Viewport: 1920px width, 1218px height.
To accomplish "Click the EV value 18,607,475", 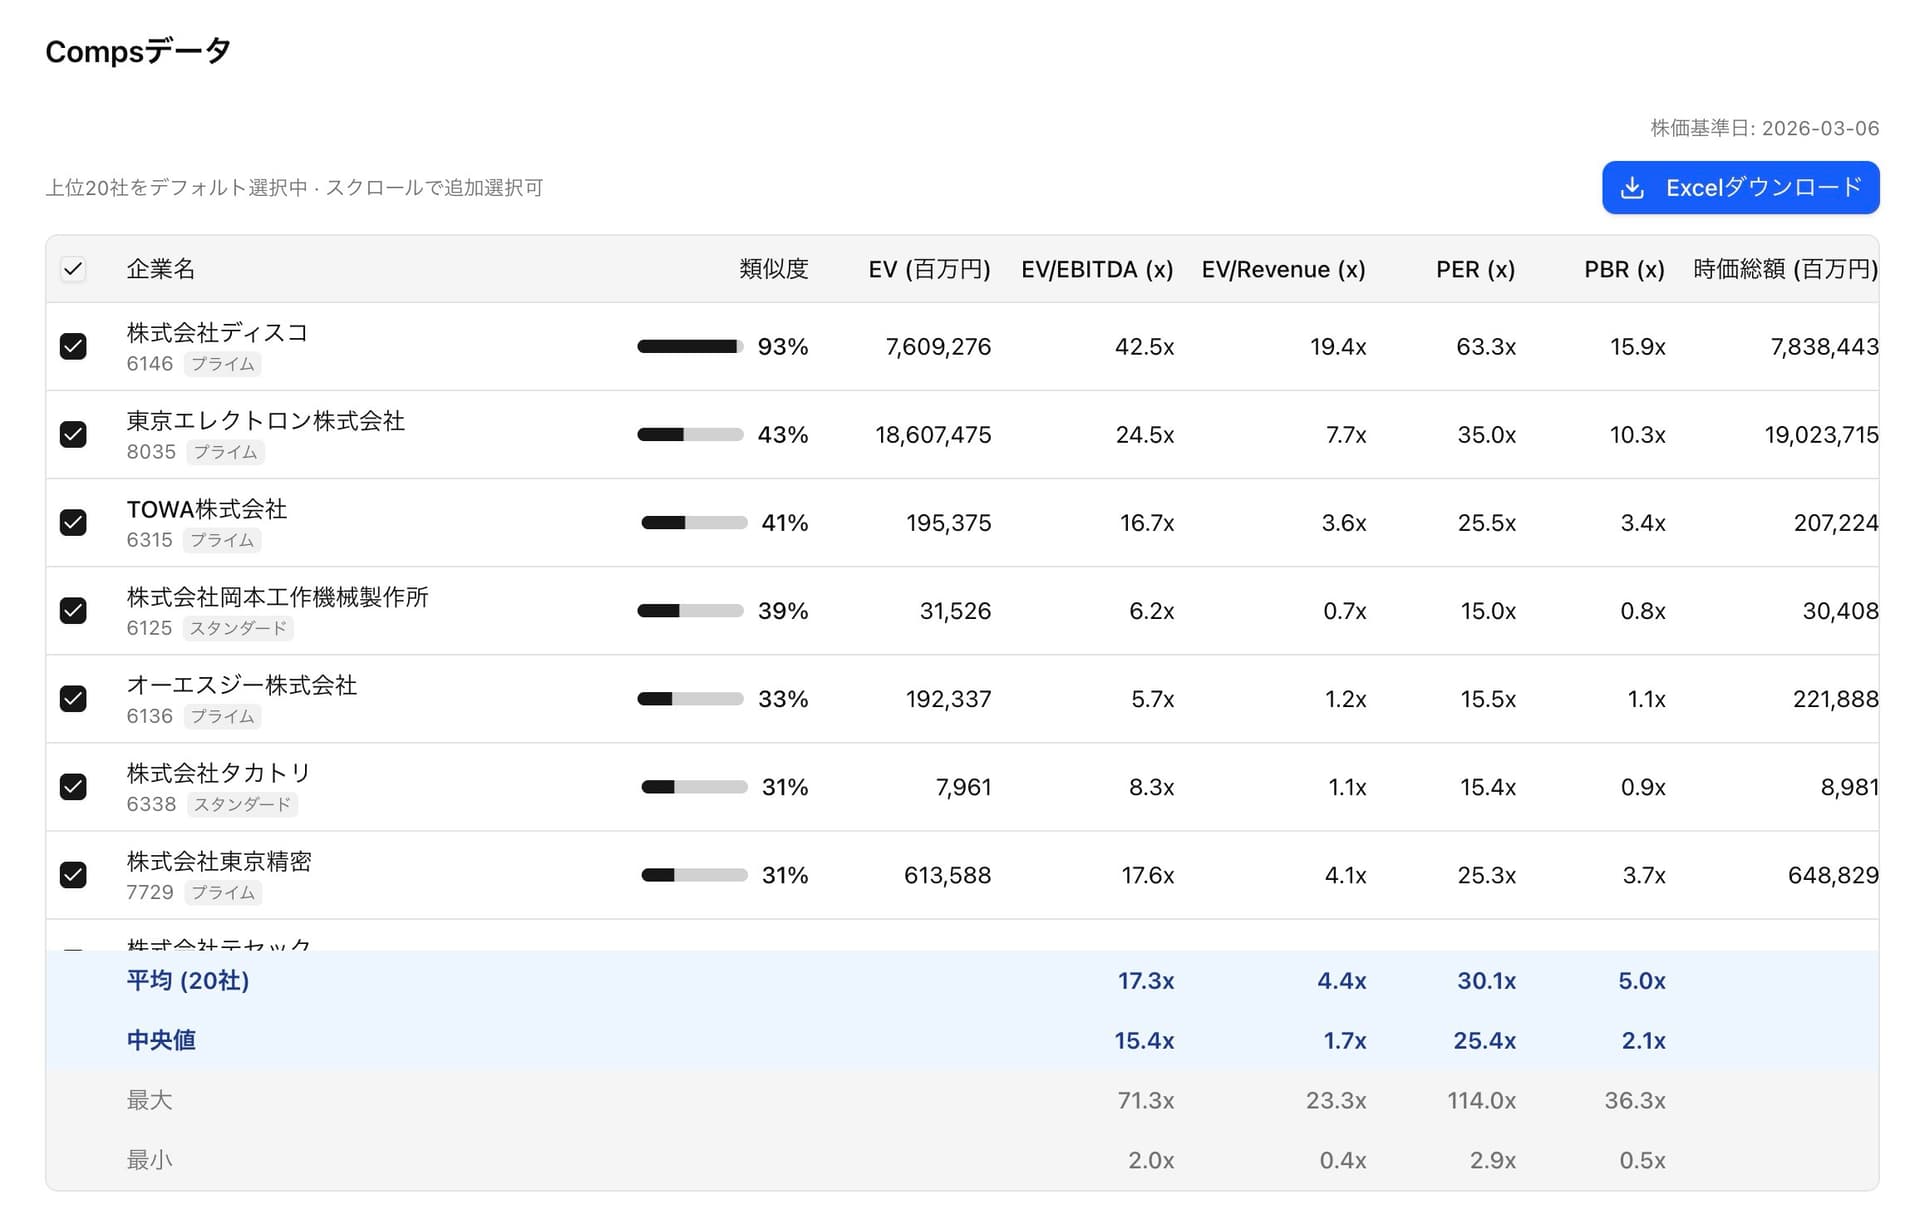I will pos(933,435).
